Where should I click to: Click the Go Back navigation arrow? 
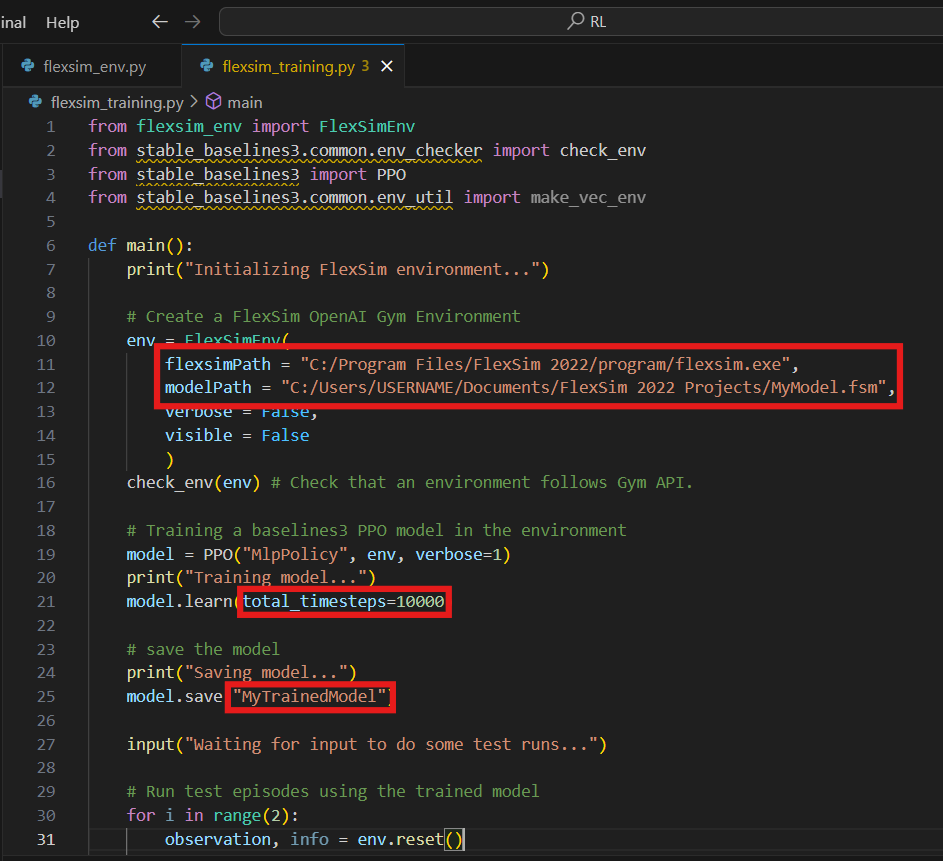coord(160,22)
